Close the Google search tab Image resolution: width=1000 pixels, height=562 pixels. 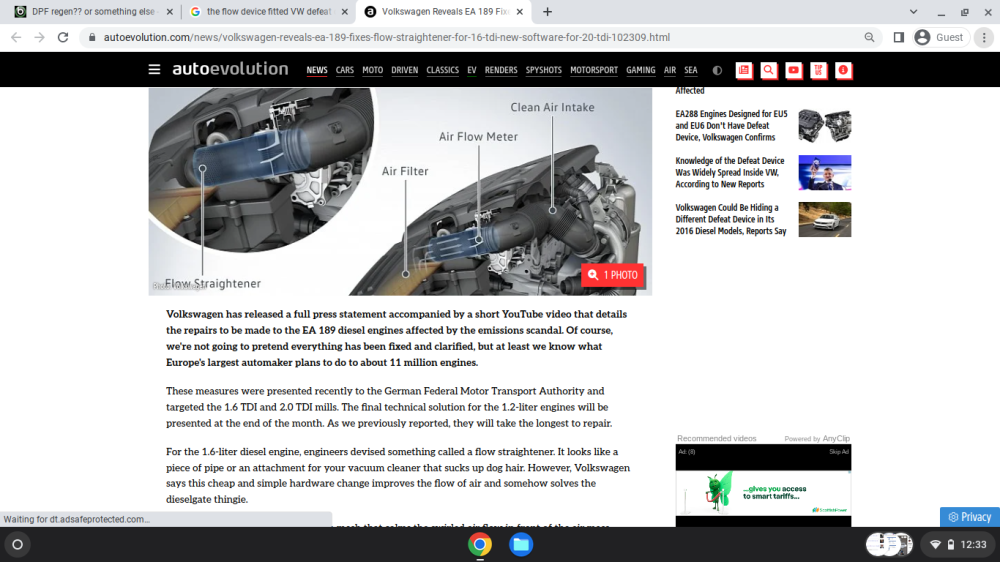tap(344, 11)
